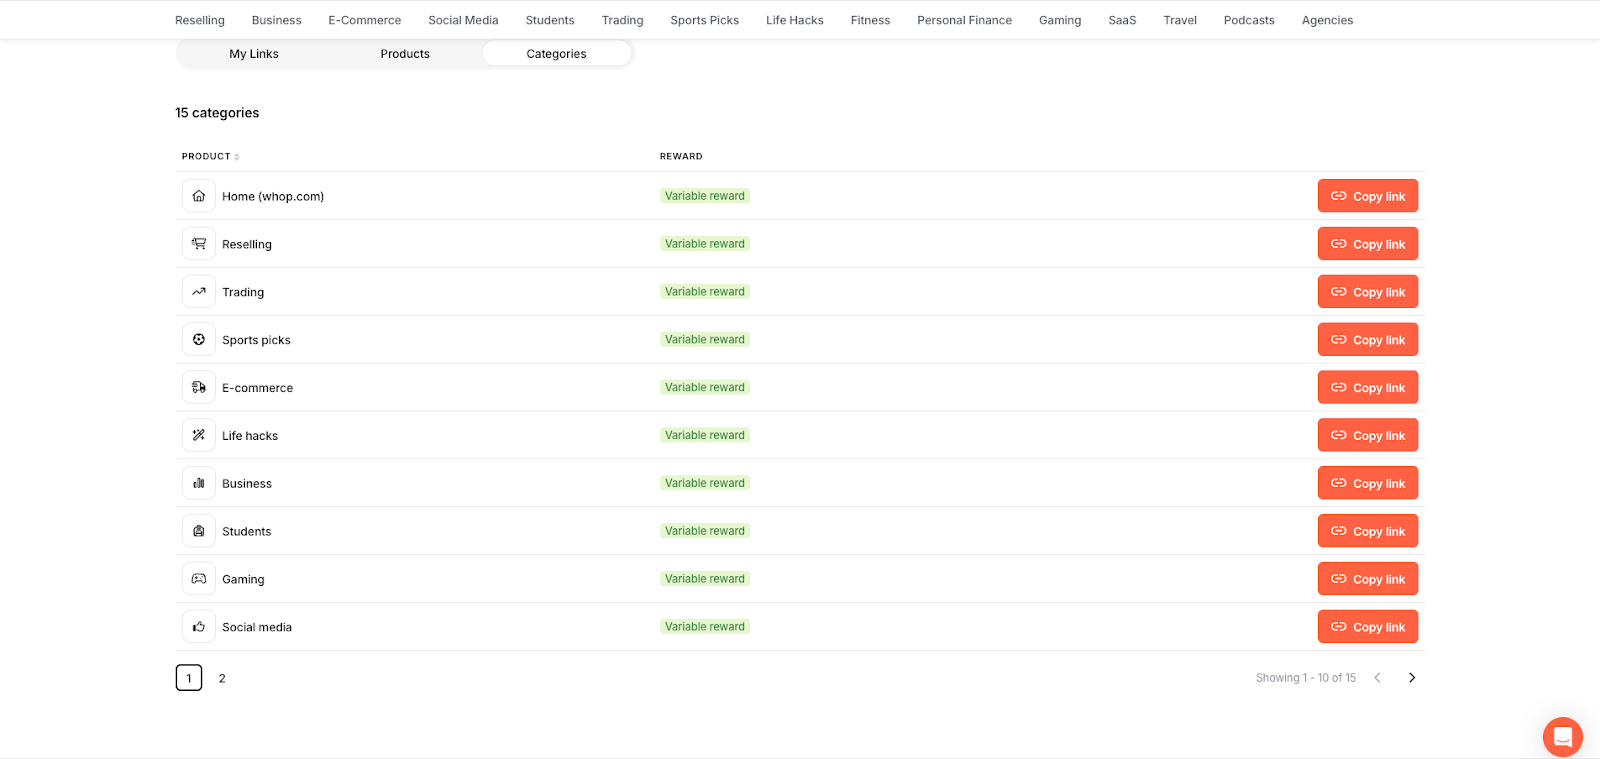Click the Students product name
Screen dimensions: 1600x759
point(247,531)
